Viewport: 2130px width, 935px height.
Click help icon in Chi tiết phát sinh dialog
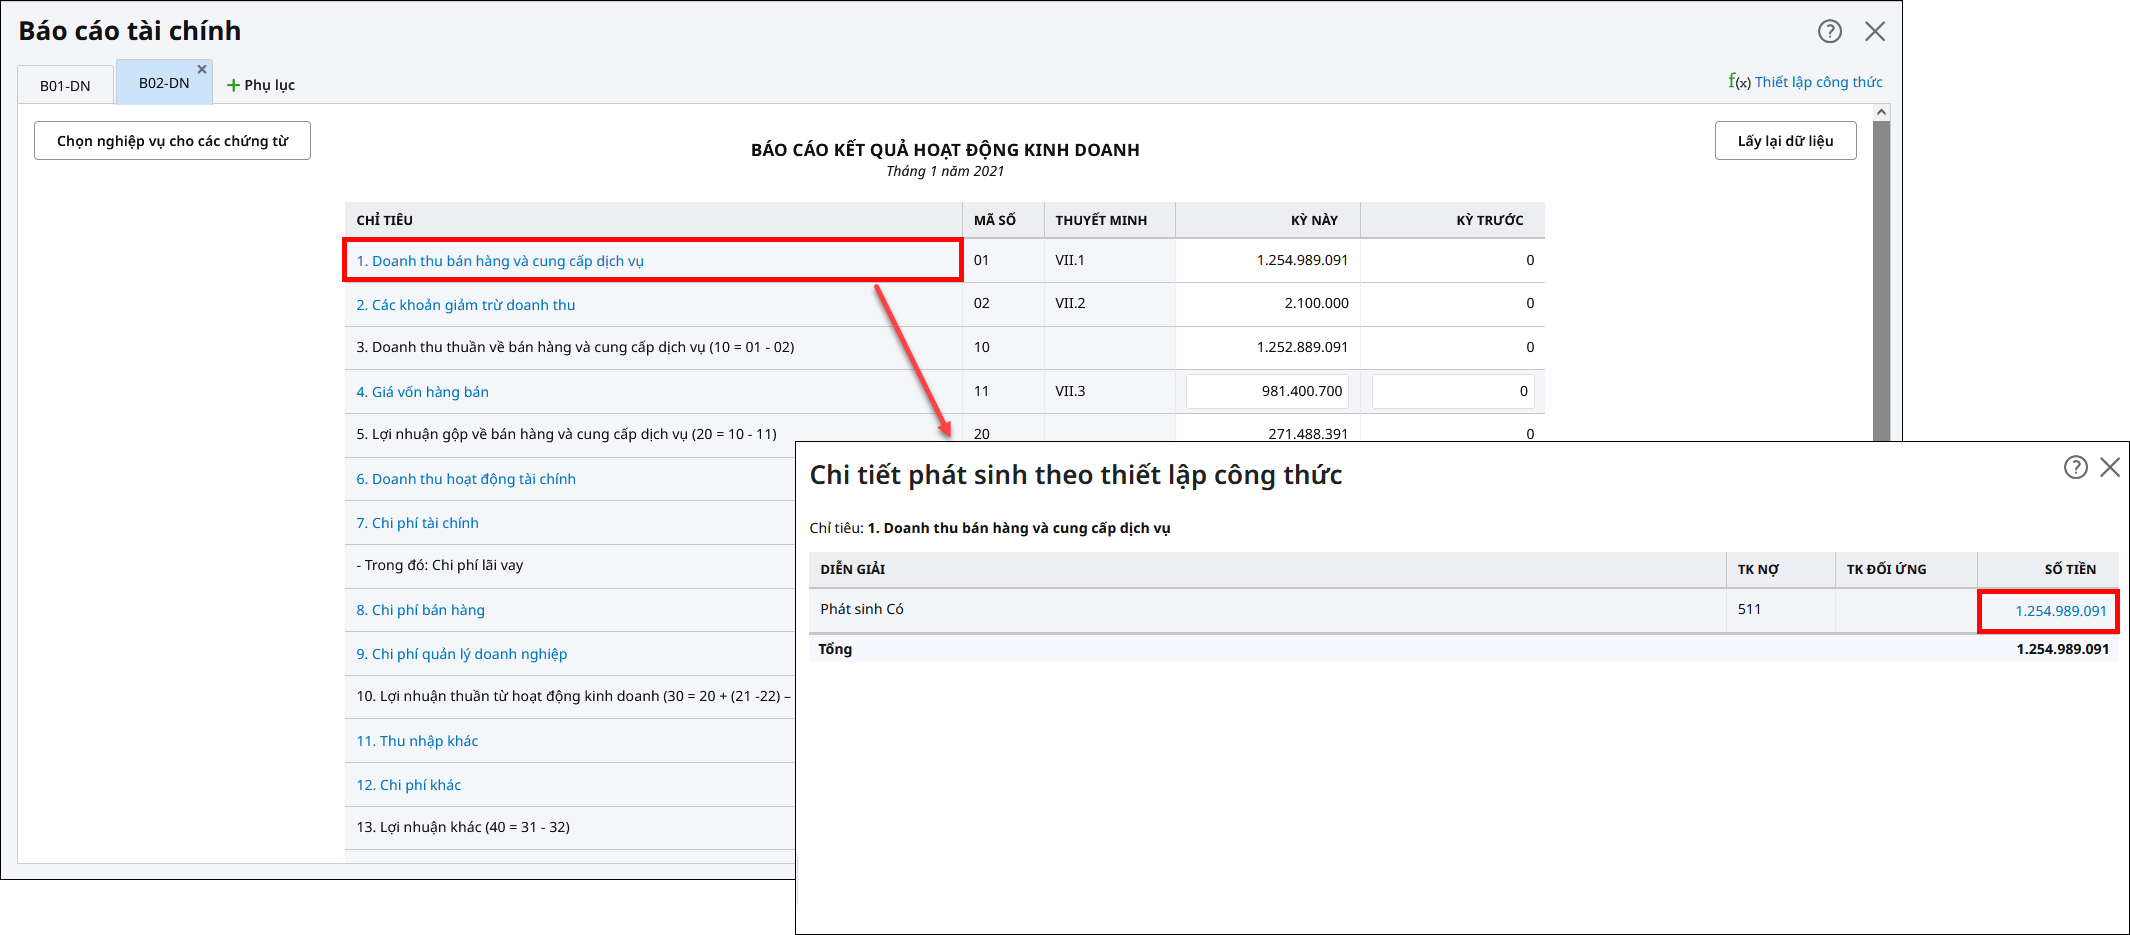pyautogui.click(x=2075, y=467)
